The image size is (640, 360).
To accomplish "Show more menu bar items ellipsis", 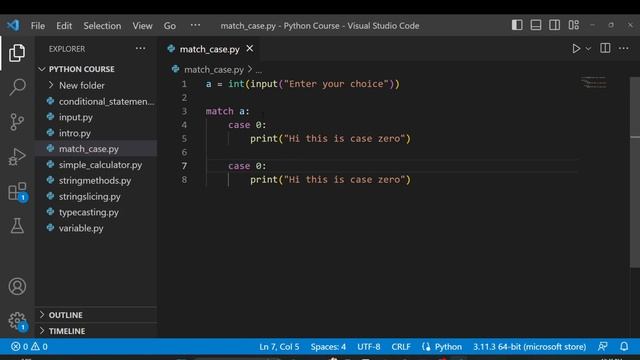I will [195, 25].
